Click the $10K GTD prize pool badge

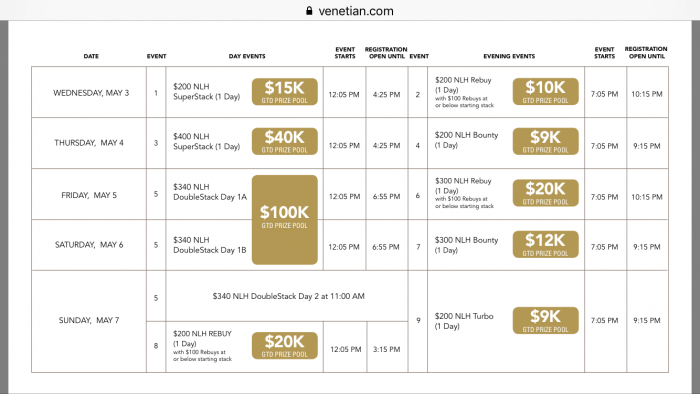[x=546, y=91]
